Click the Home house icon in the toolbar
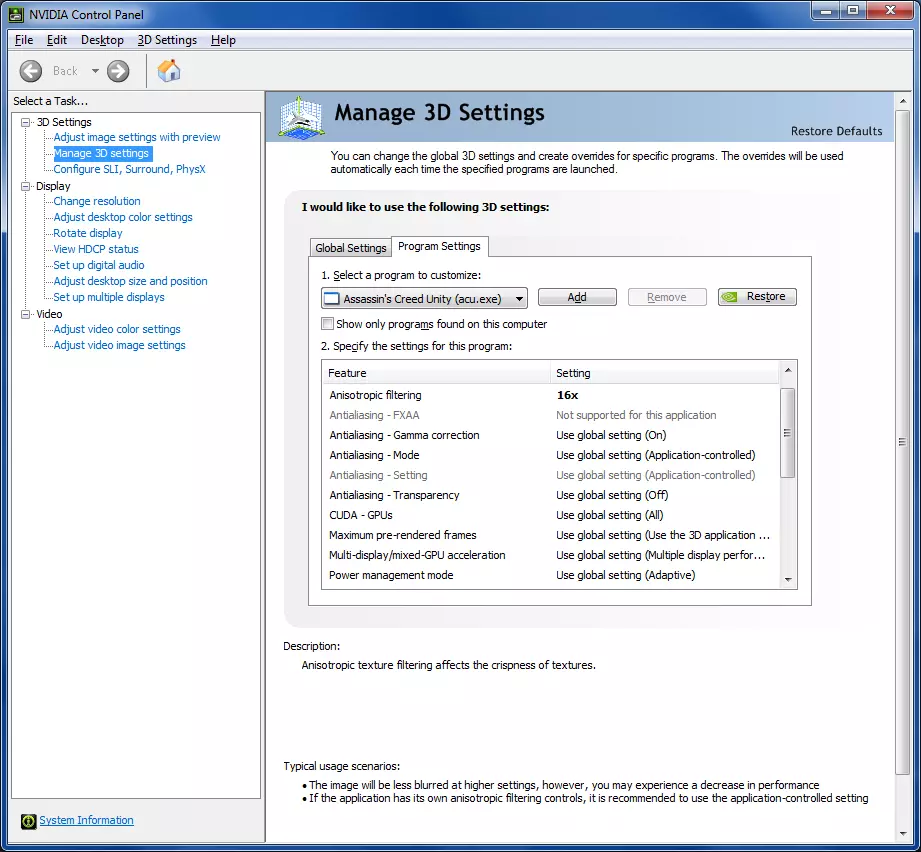 (169, 70)
